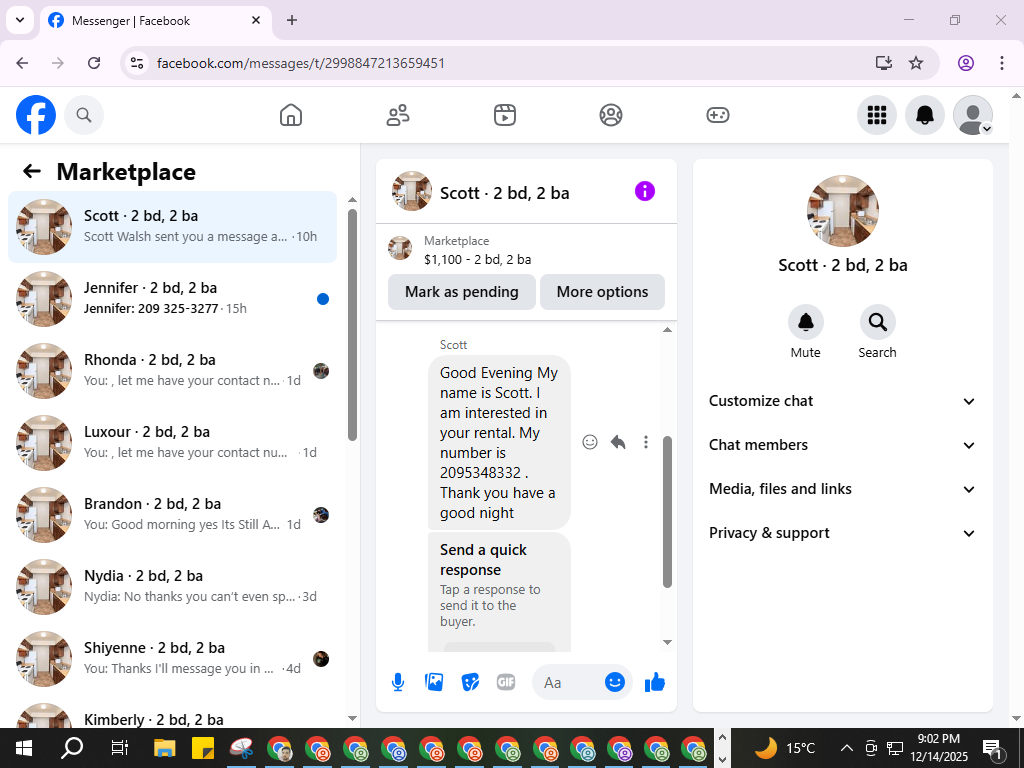
Task: Expand Media, files and links section
Action: coord(842,489)
